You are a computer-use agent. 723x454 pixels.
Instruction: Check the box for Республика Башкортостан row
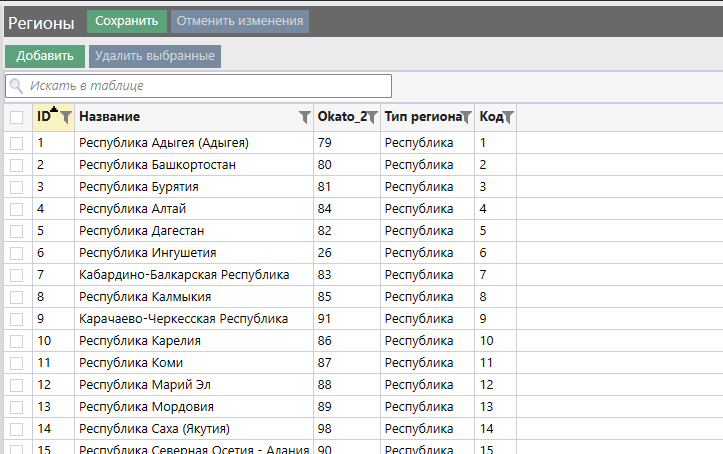(x=17, y=165)
